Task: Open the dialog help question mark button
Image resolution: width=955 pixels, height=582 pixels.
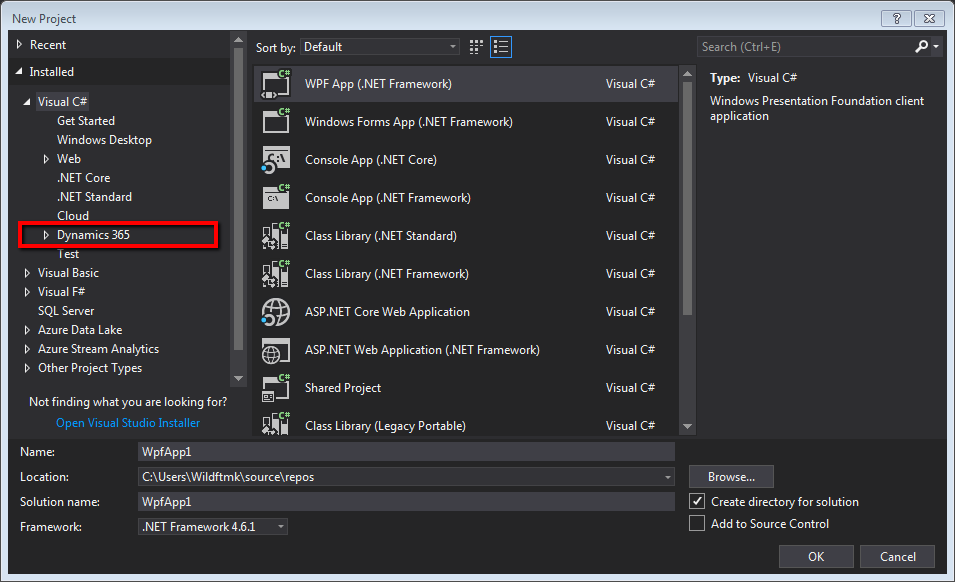Action: [897, 18]
